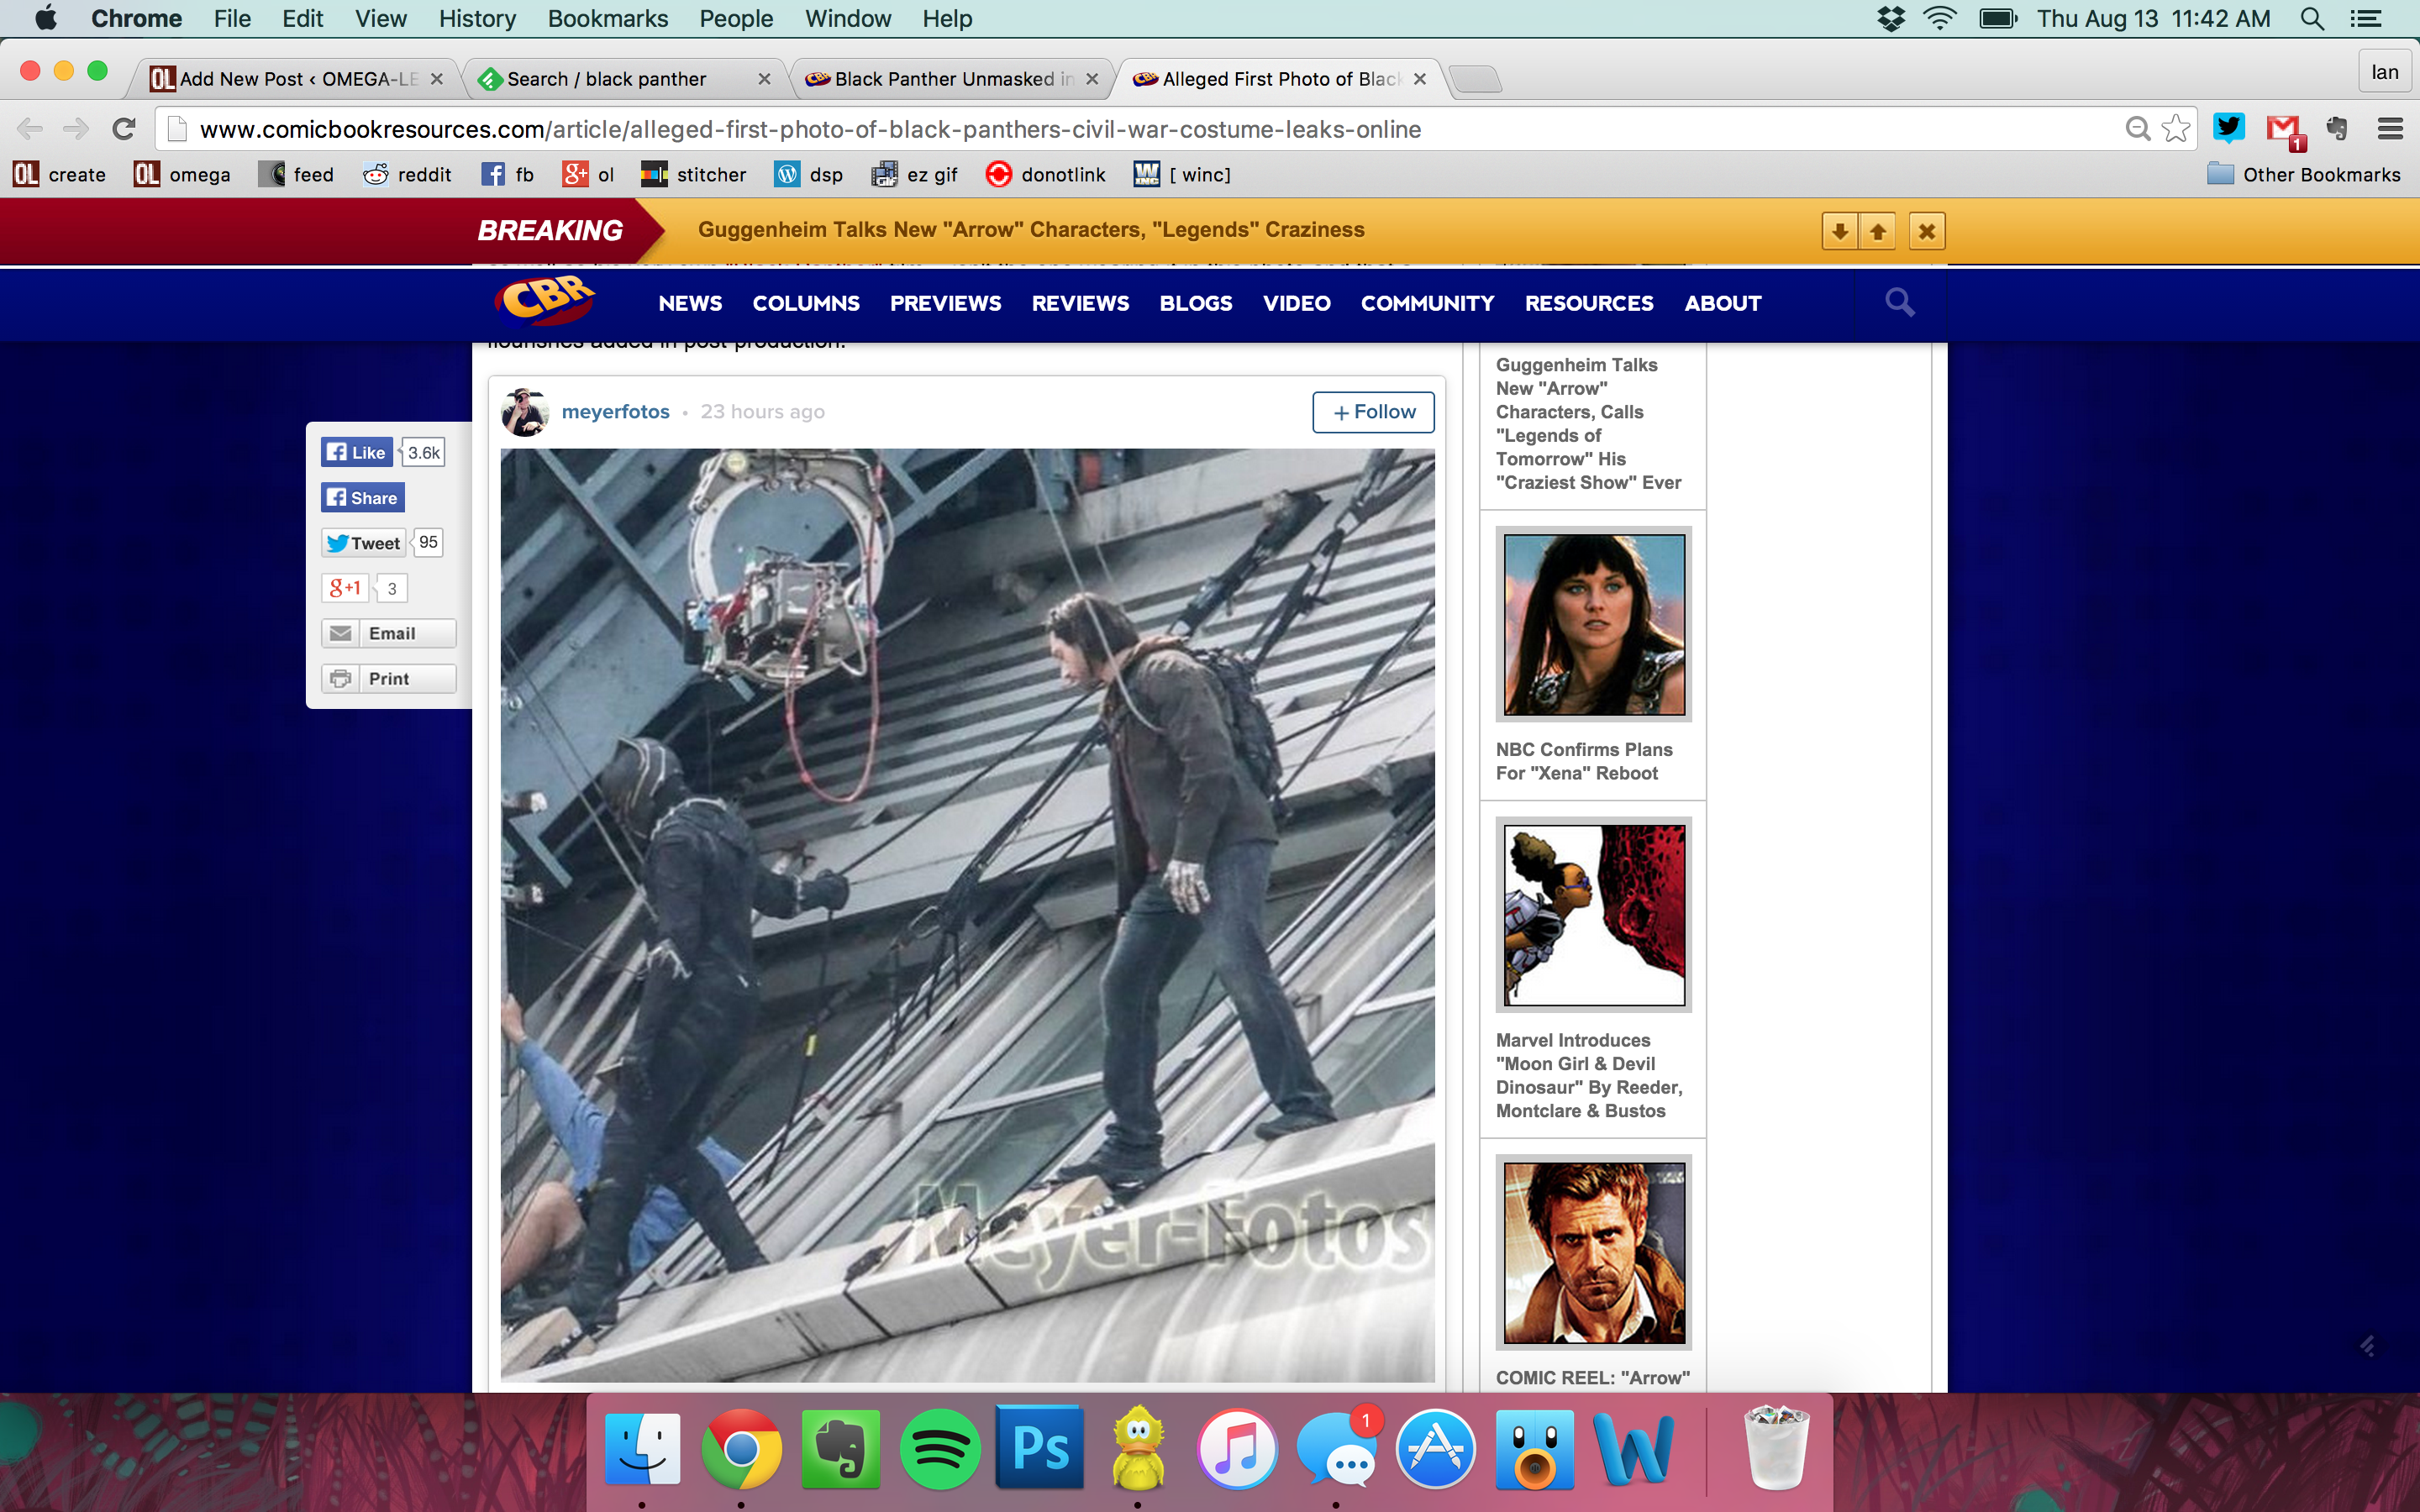Open the reddit bookmark
Image resolution: width=2420 pixels, height=1512 pixels.
407,175
